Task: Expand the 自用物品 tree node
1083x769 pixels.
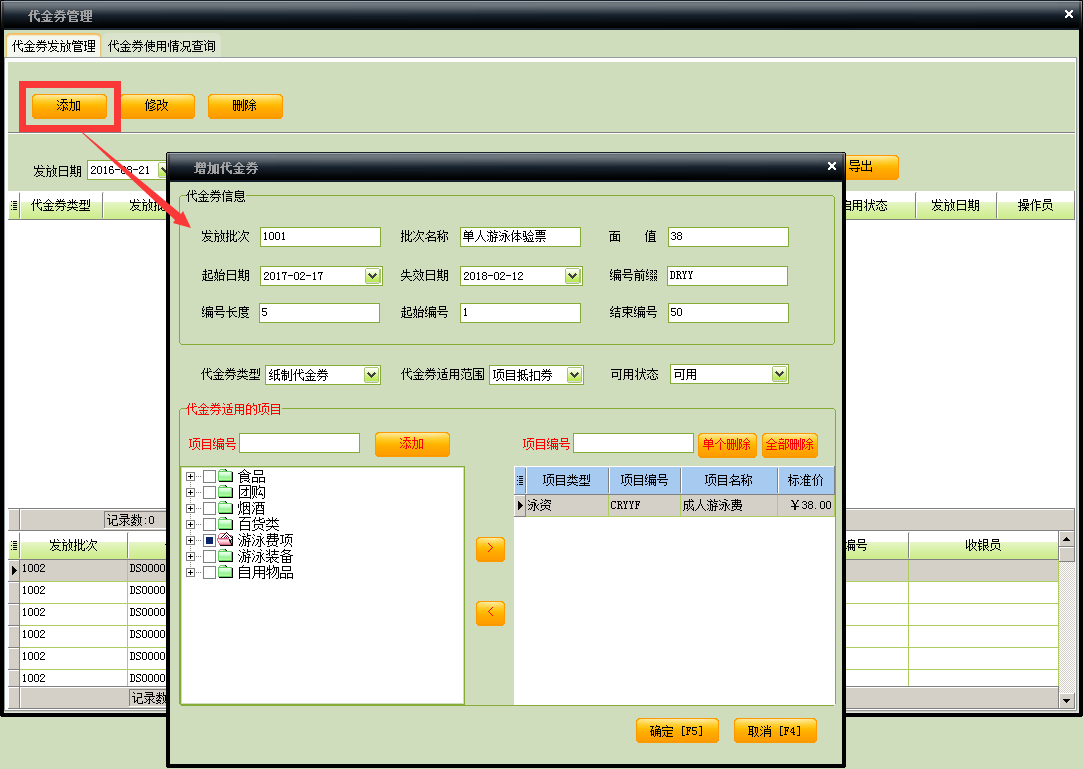Action: (x=191, y=573)
